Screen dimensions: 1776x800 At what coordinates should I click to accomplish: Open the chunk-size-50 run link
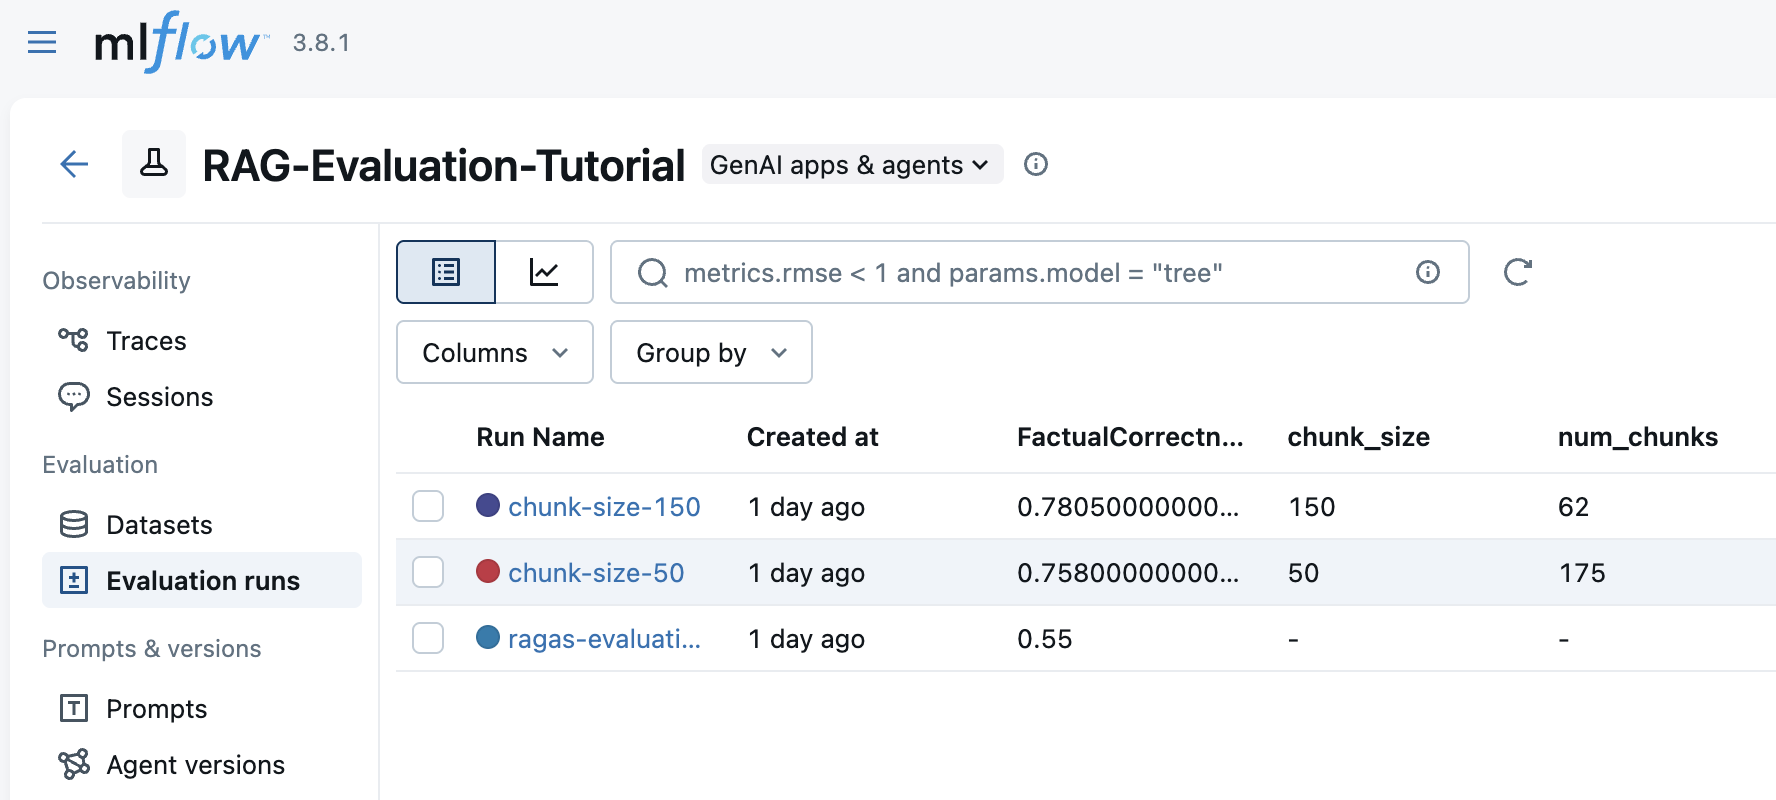(596, 573)
